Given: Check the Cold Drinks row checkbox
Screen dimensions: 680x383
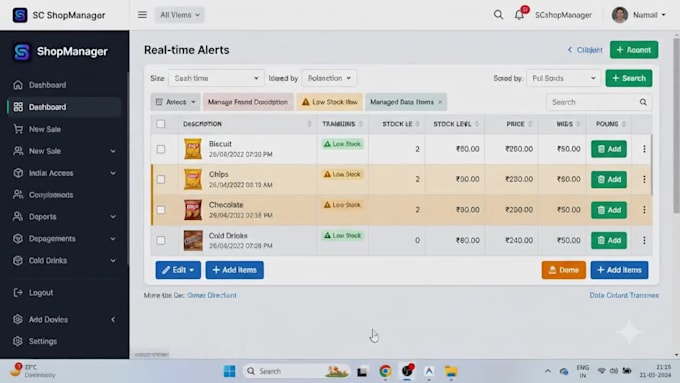Looking at the screenshot, I should (x=161, y=240).
